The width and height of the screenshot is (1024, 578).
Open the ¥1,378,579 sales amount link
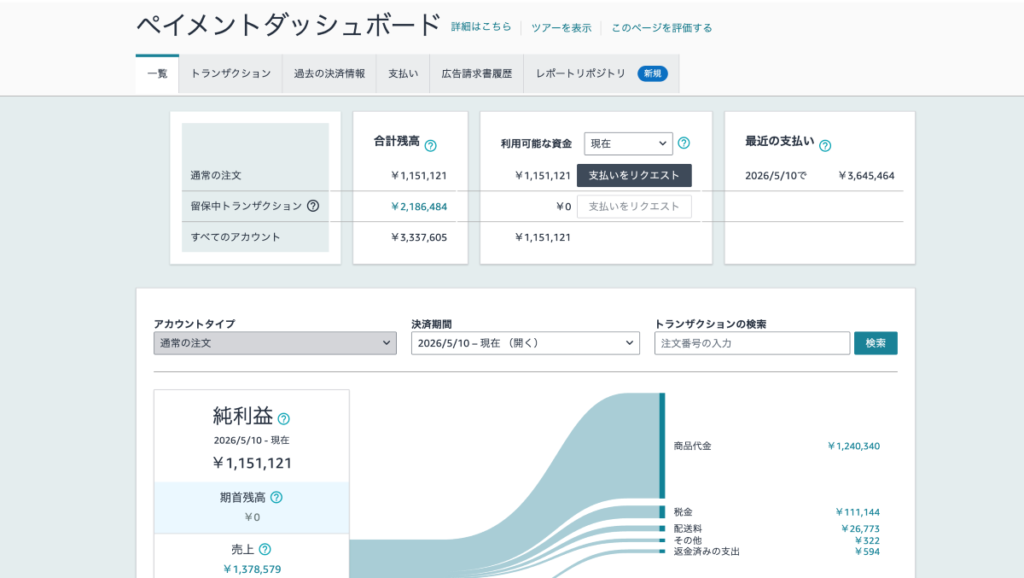252,569
